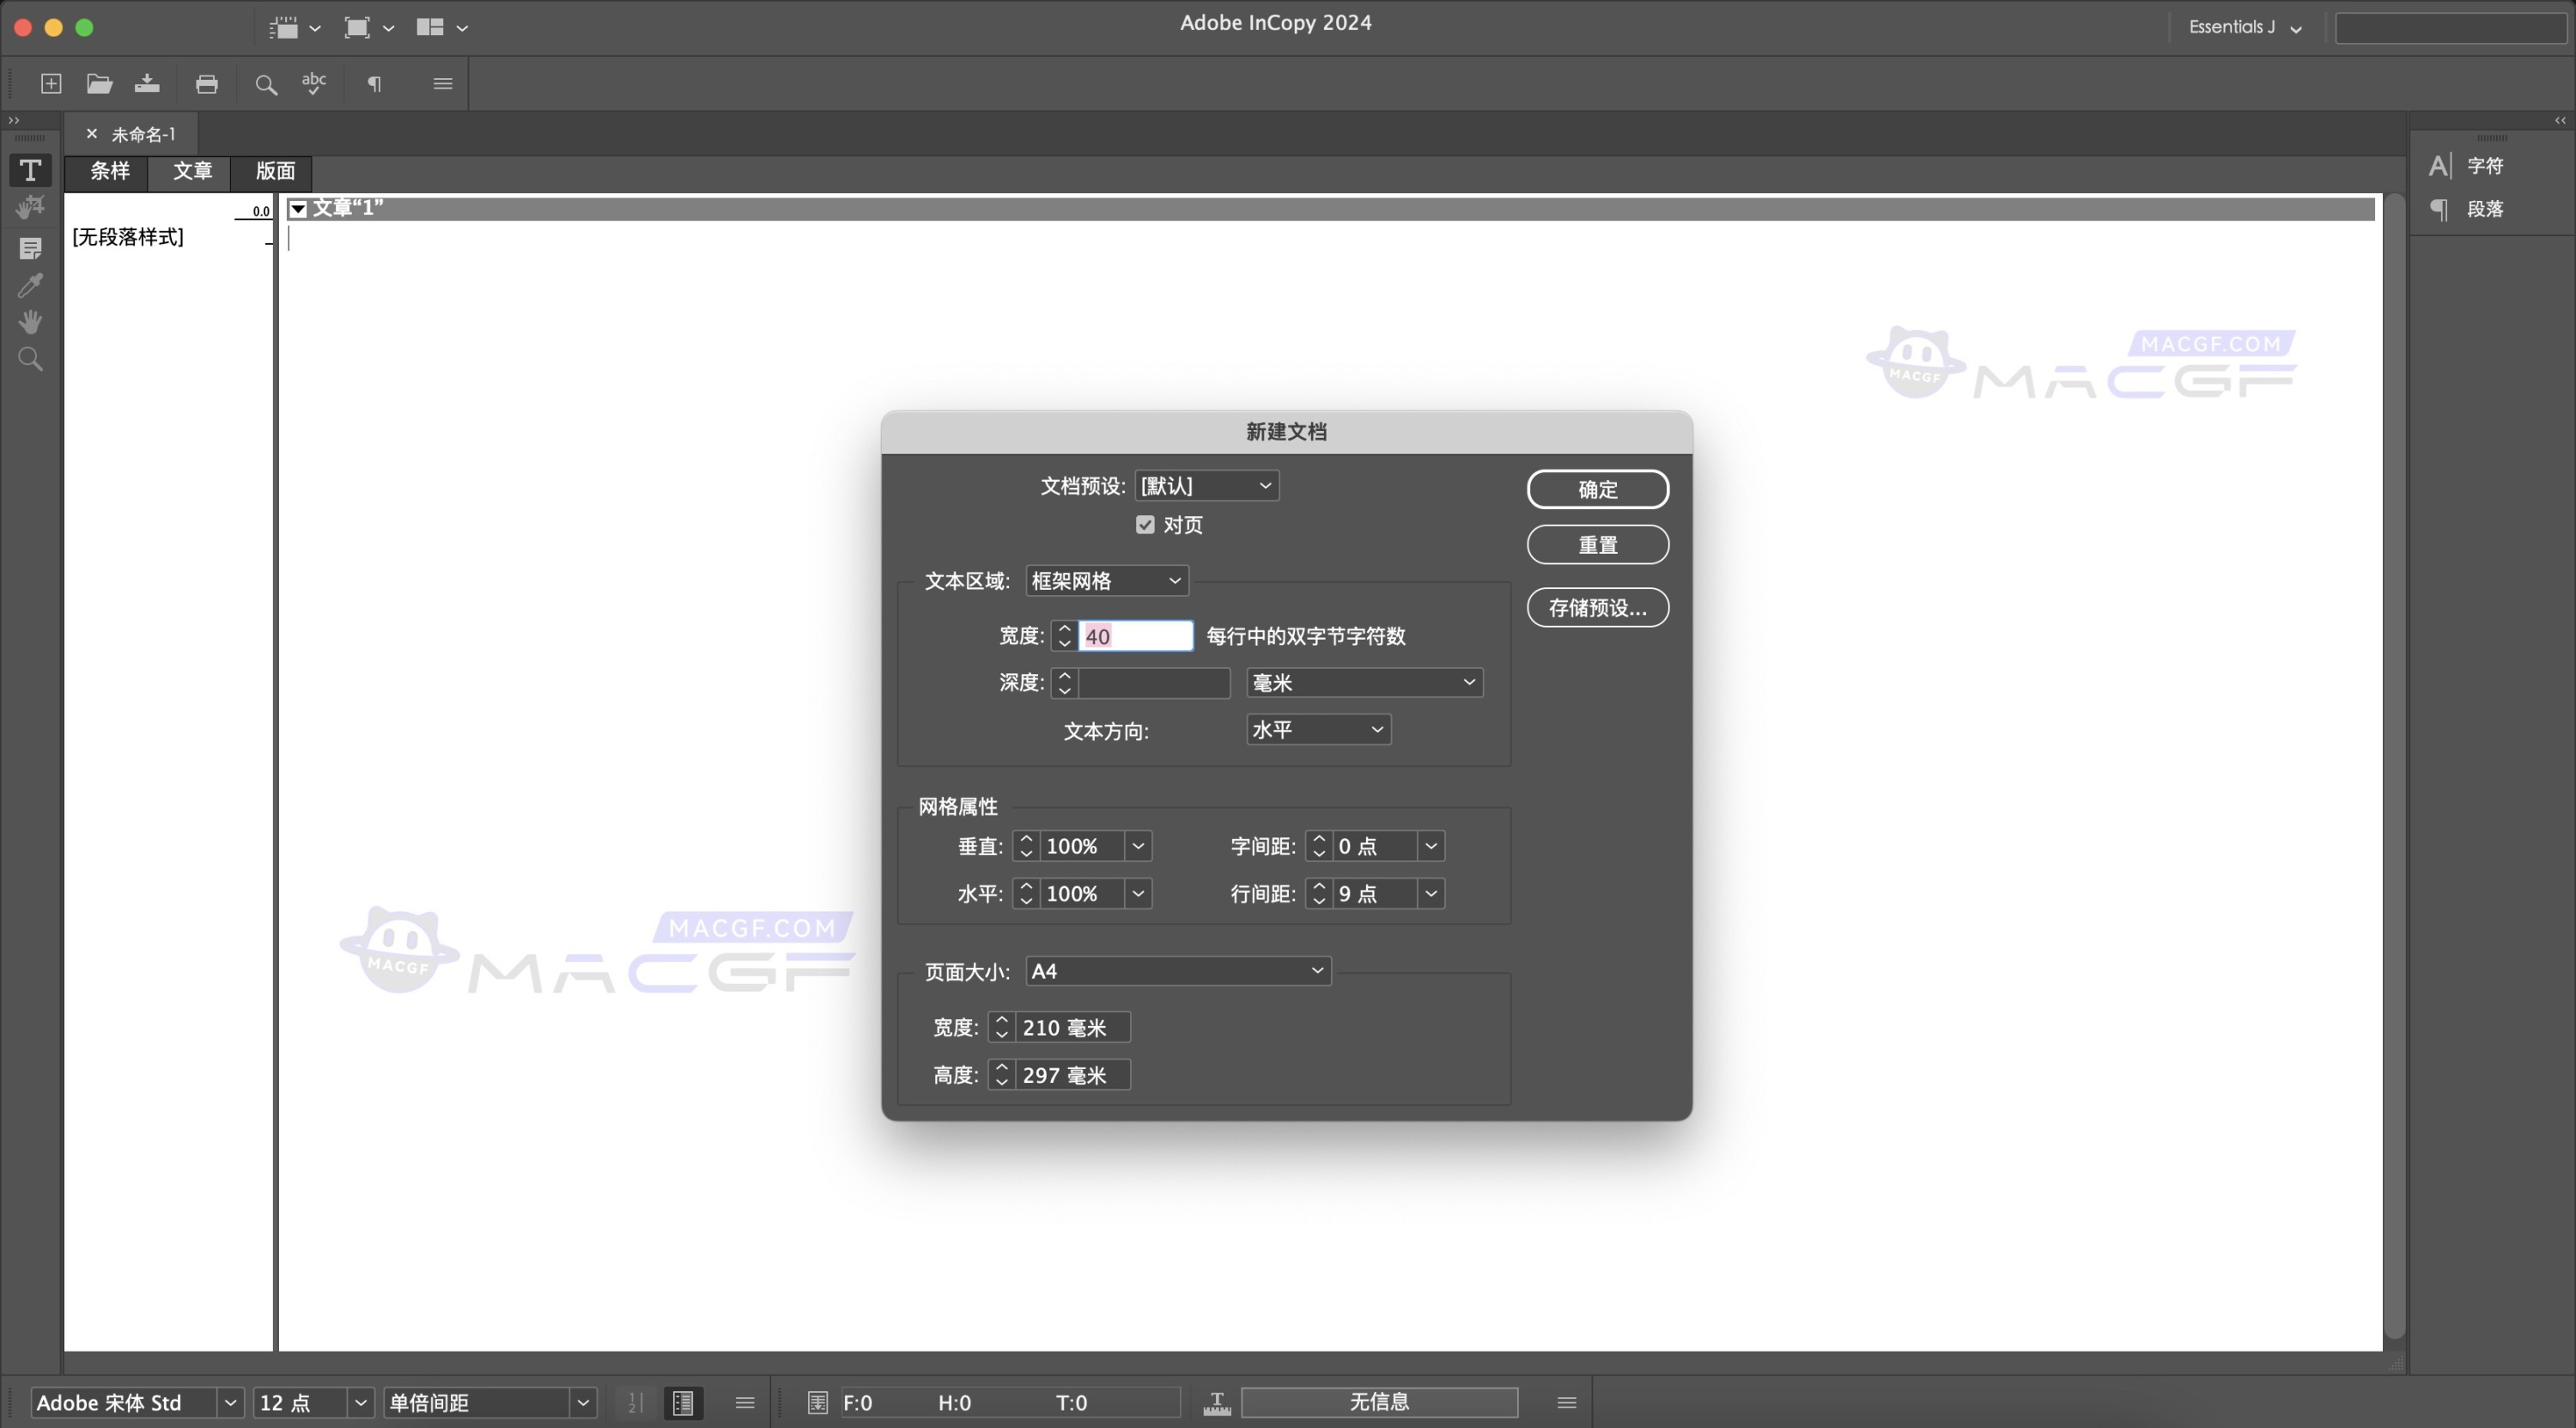2576x1428 pixels.
Task: Open the 文本方向 direction dropdown
Action: pyautogui.click(x=1317, y=730)
